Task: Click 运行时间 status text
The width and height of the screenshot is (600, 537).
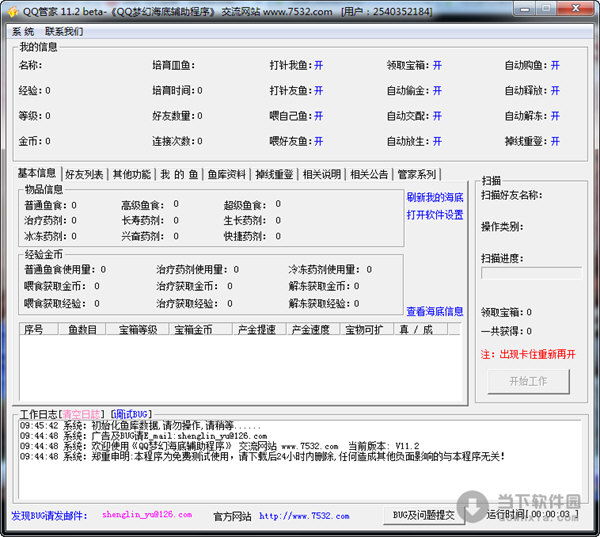Action: click(532, 514)
